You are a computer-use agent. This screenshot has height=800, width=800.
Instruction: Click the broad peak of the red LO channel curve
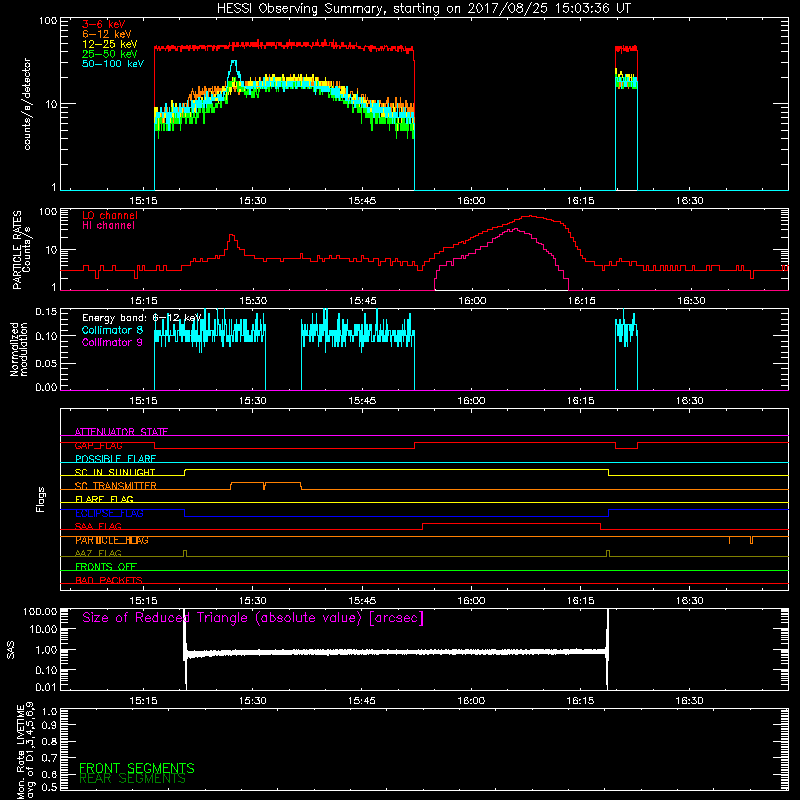click(x=531, y=216)
